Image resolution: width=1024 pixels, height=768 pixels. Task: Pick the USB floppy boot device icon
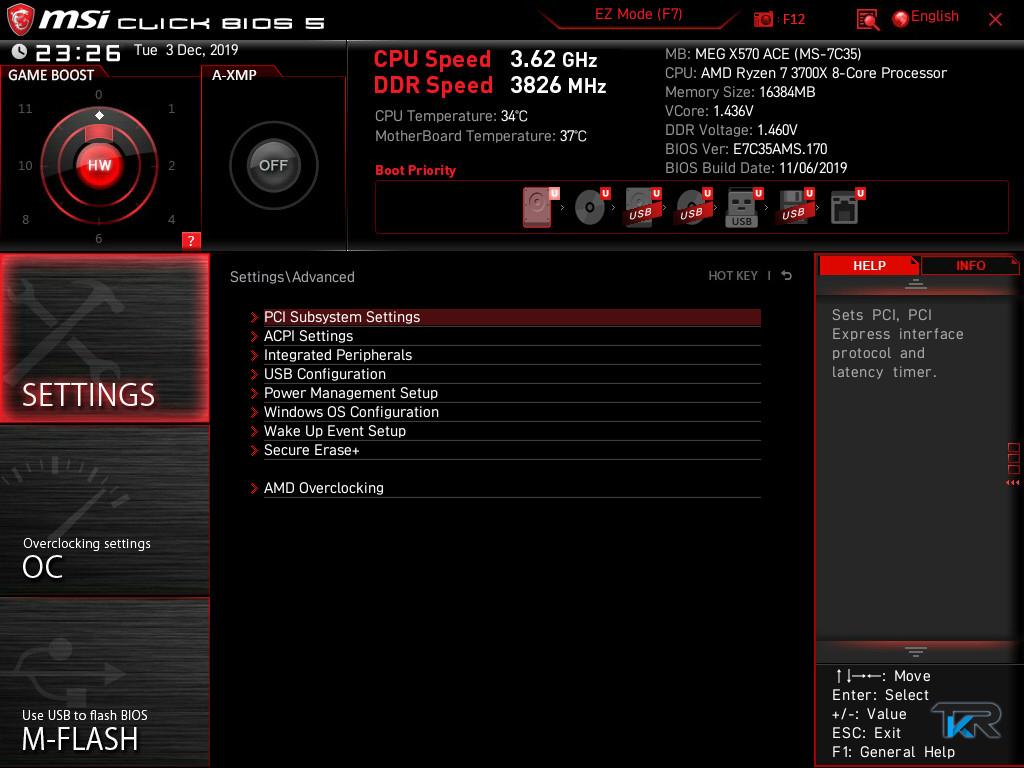(795, 207)
